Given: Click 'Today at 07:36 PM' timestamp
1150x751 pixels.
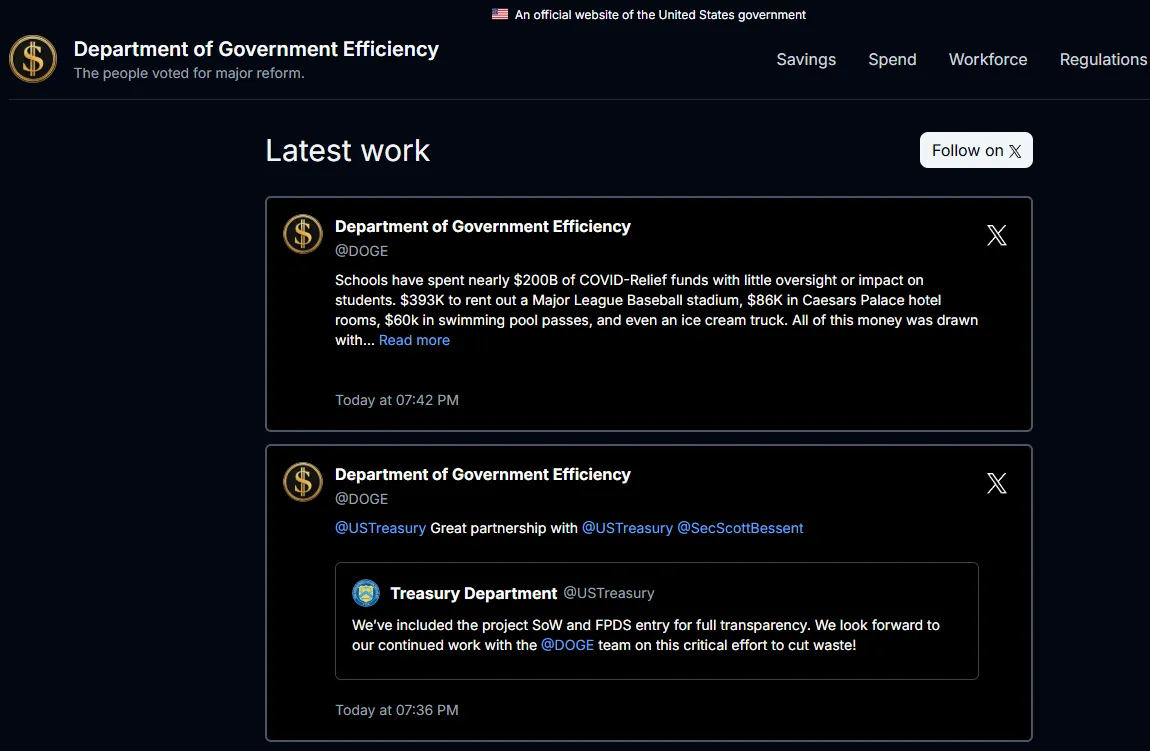Looking at the screenshot, I should [x=397, y=710].
